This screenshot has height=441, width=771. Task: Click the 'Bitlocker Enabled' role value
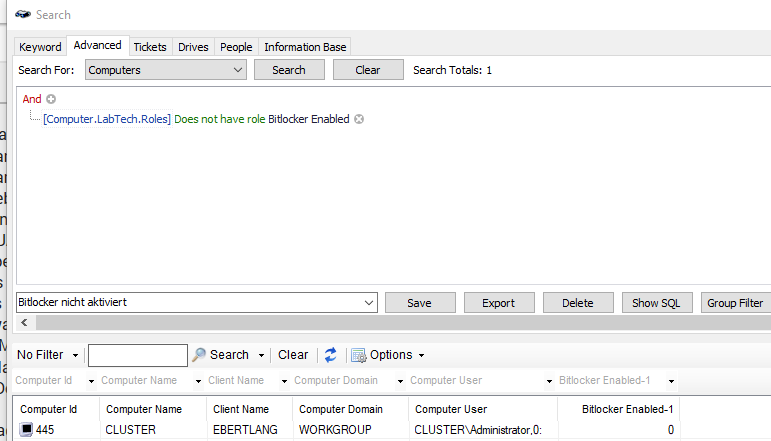point(309,119)
